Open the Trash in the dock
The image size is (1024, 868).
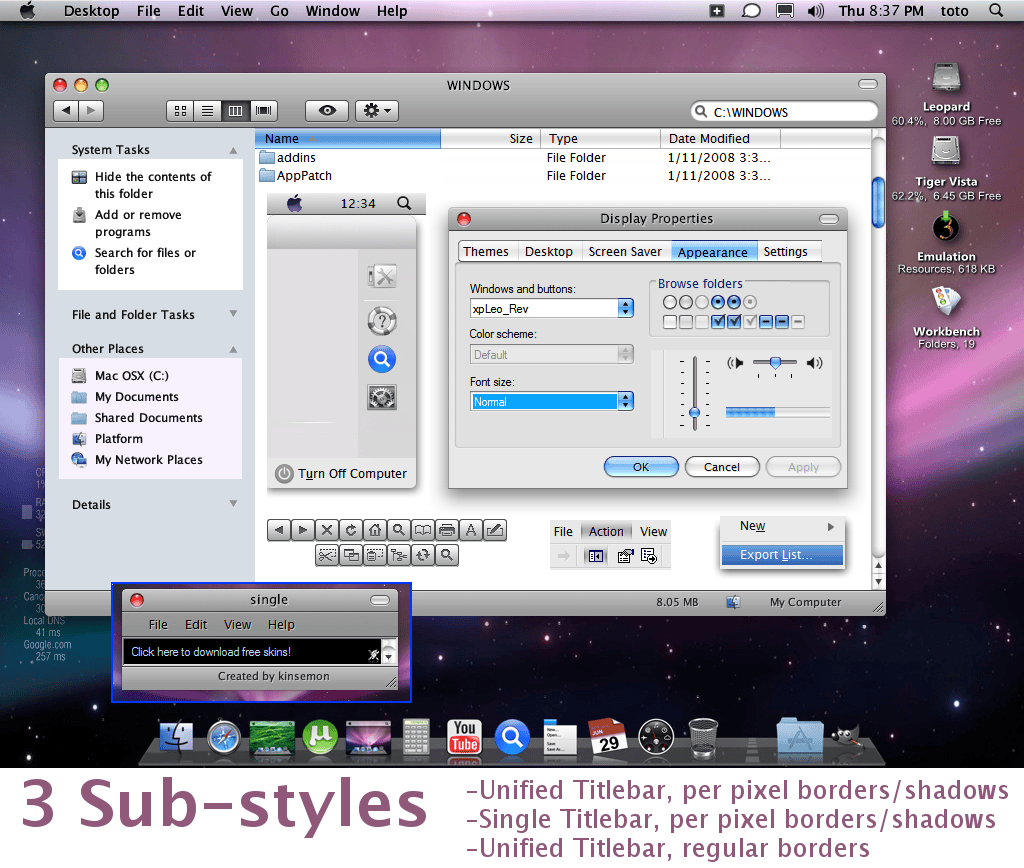coord(703,738)
